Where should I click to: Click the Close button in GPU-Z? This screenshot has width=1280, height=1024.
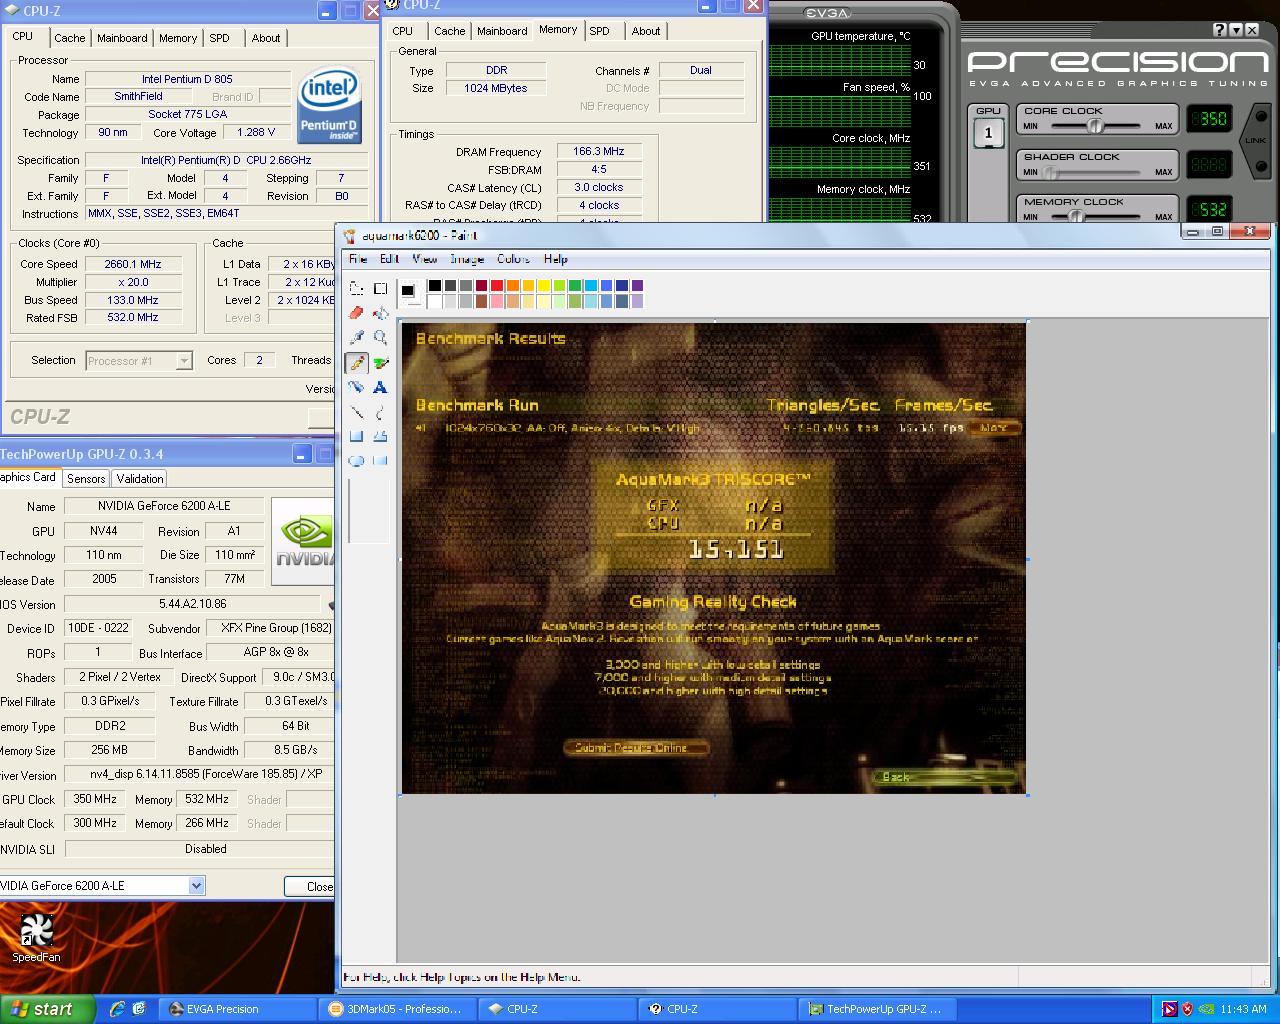[x=310, y=886]
